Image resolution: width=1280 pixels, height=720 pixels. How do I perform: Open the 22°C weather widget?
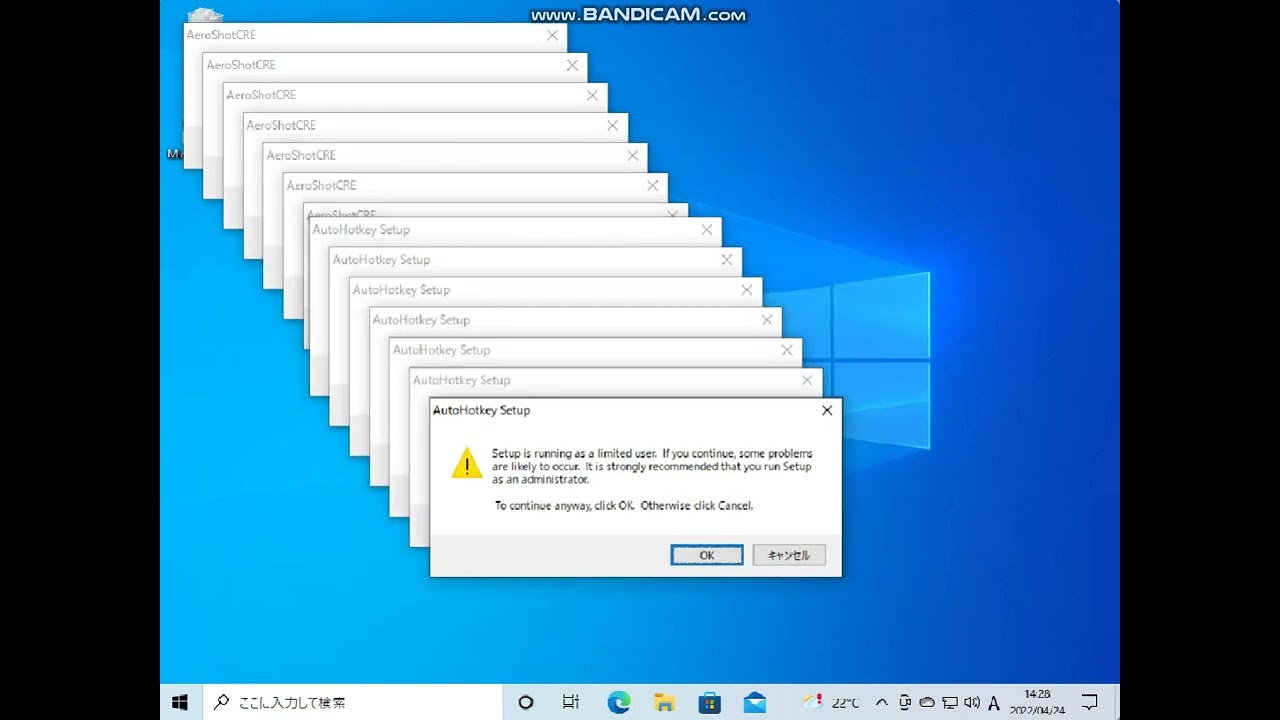832,702
